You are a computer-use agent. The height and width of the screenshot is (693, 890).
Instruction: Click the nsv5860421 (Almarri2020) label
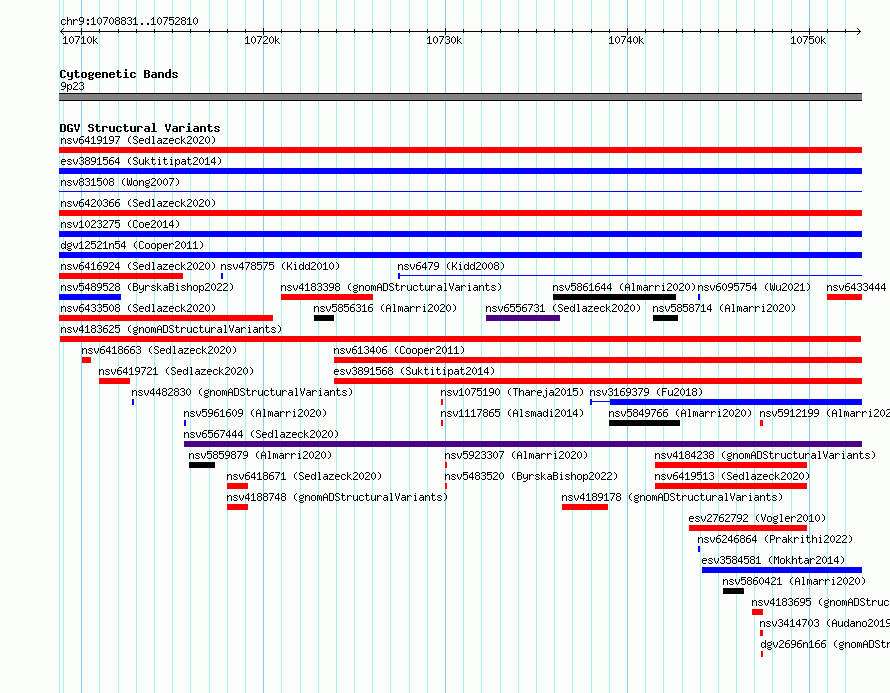click(794, 581)
